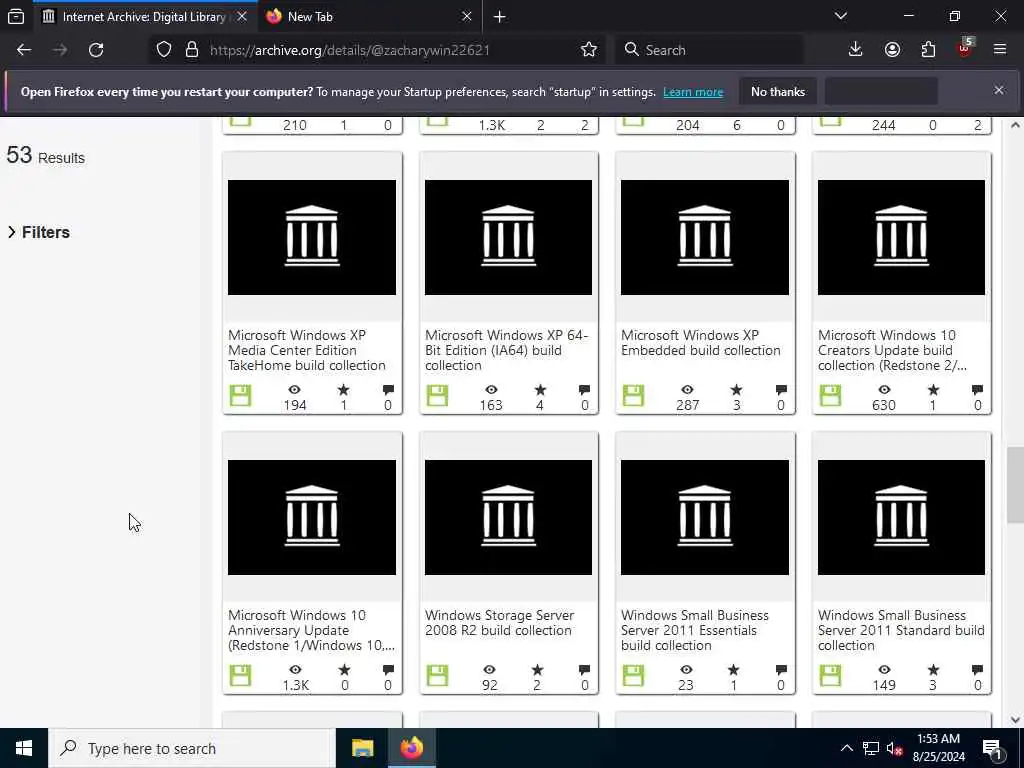
Task: Go back to the previous page
Action: tap(24, 50)
